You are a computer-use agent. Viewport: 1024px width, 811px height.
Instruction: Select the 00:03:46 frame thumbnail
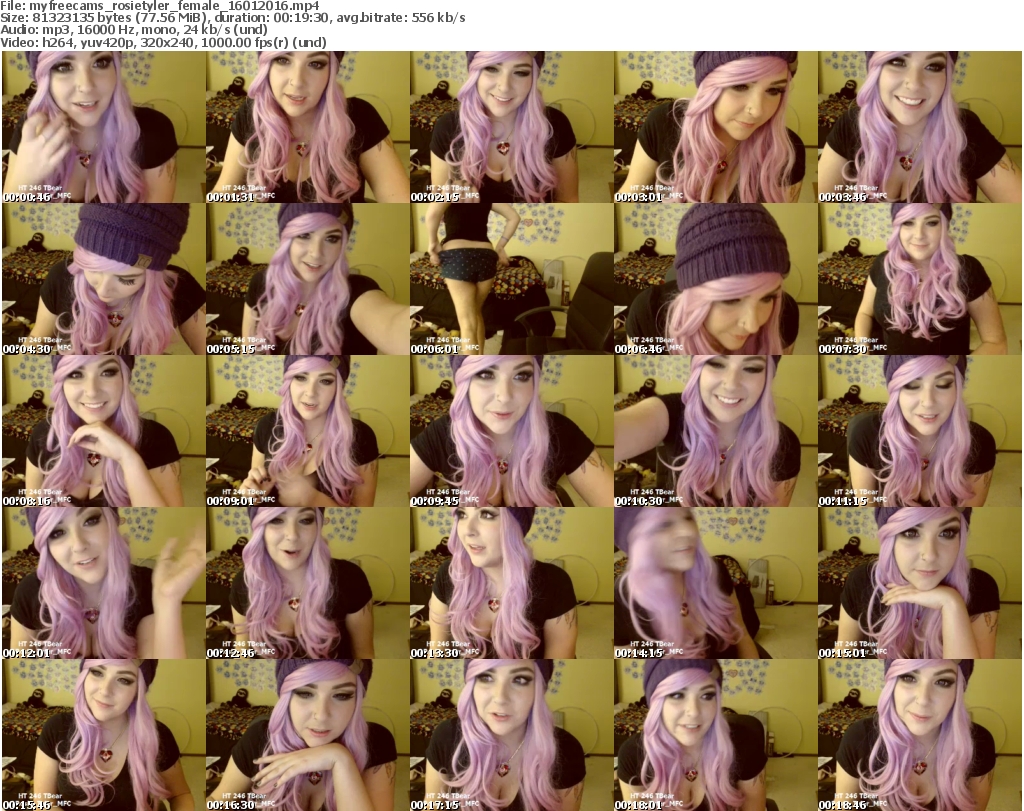coord(920,127)
